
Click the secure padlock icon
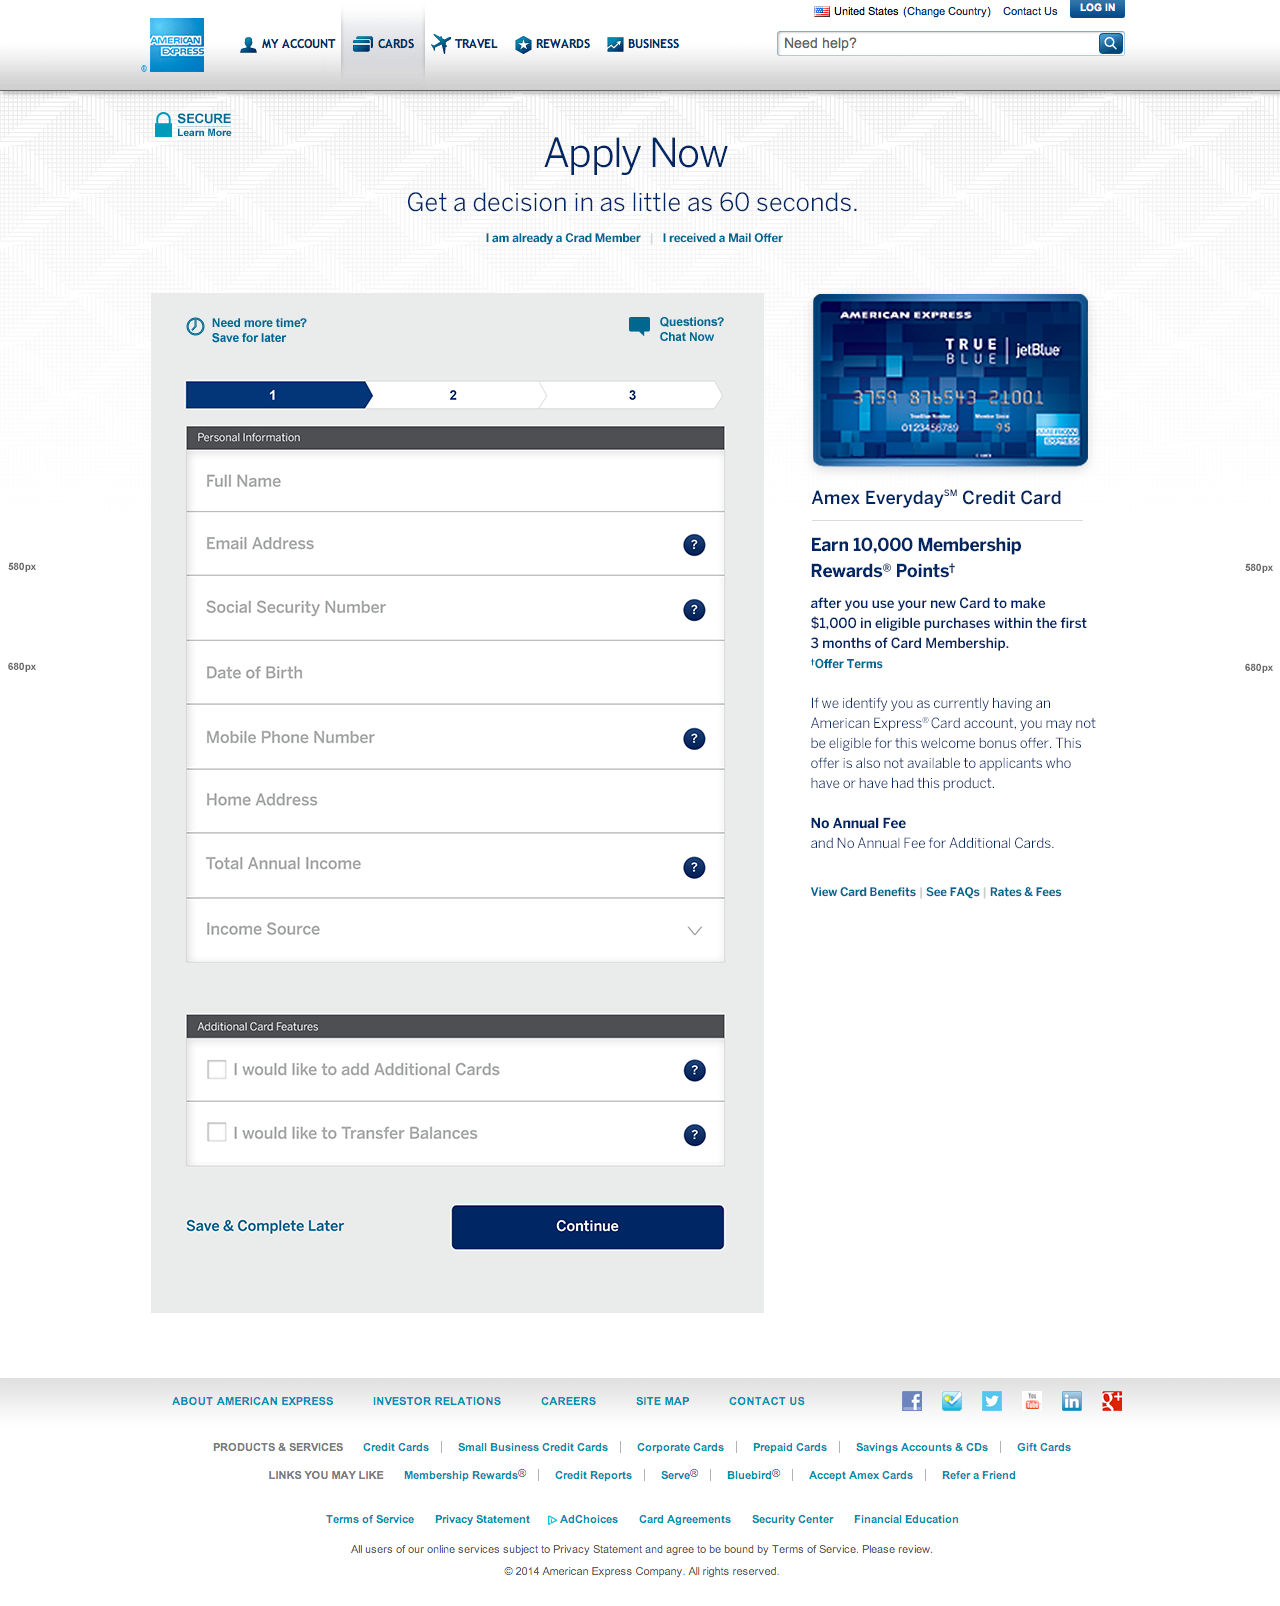tap(163, 125)
